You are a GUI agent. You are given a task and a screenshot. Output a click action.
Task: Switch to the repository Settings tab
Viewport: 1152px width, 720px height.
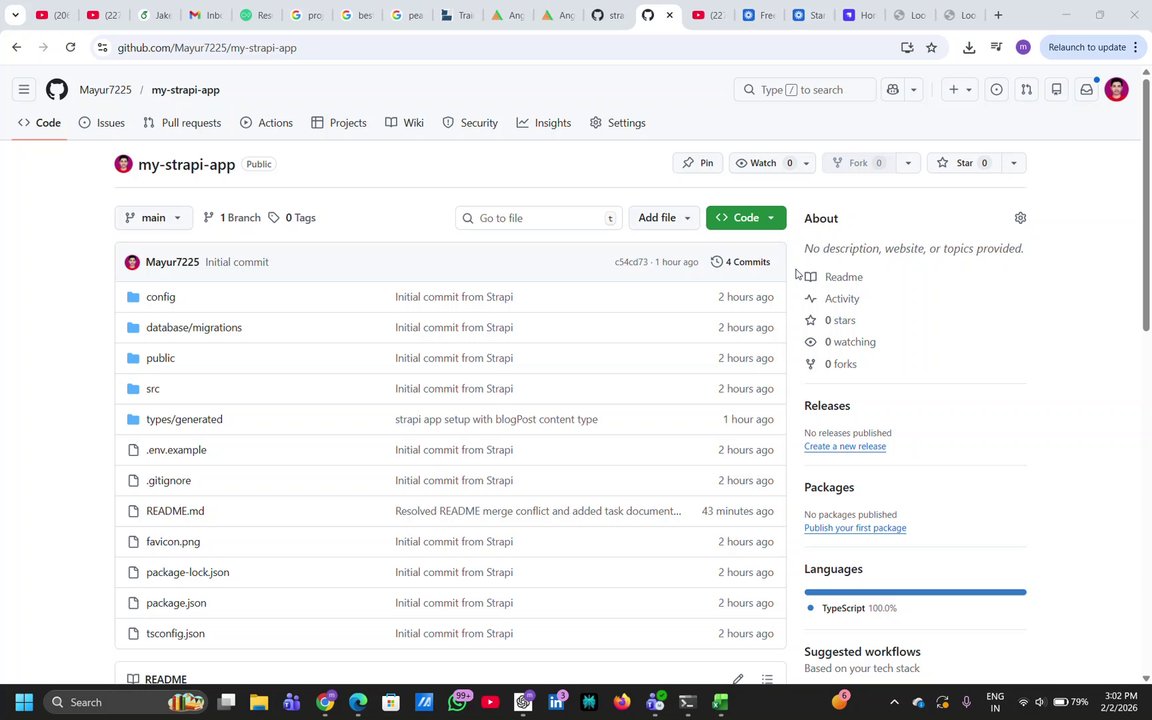(618, 123)
